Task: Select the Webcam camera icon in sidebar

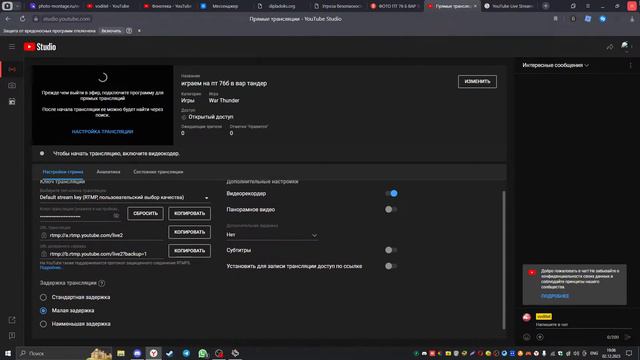Action: click(12, 85)
